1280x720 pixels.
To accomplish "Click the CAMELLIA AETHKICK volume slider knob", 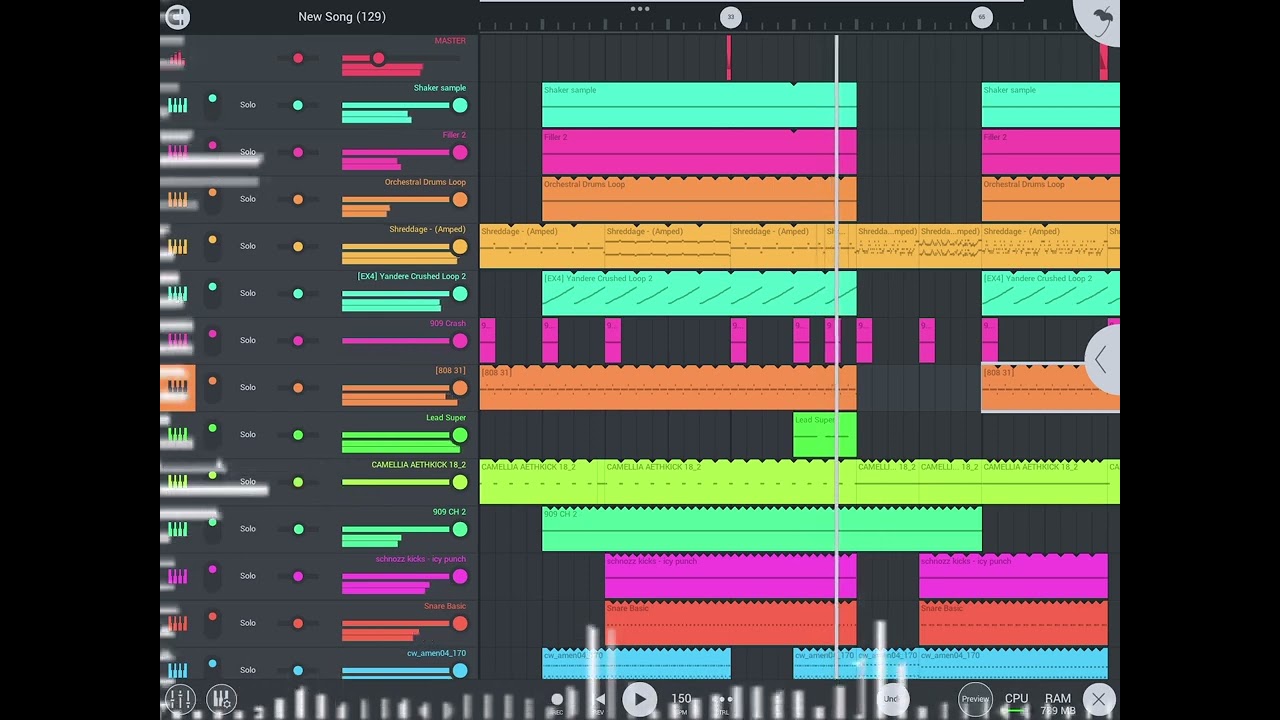I will pos(459,482).
